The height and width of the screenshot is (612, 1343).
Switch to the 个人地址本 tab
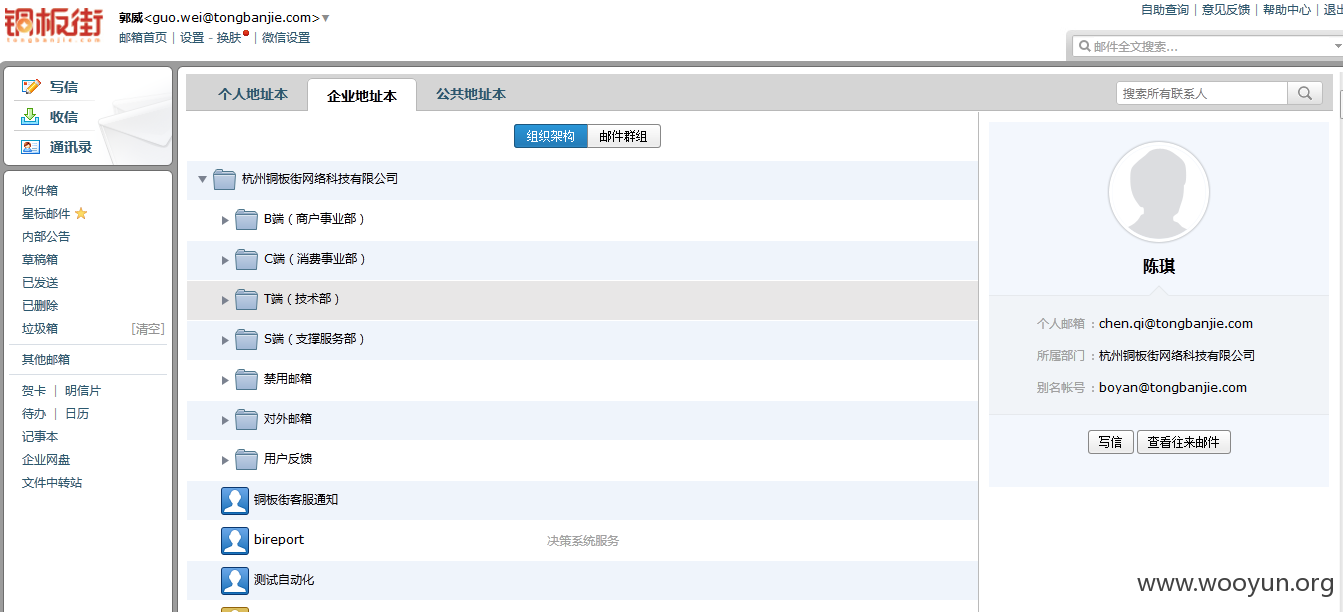click(253, 94)
